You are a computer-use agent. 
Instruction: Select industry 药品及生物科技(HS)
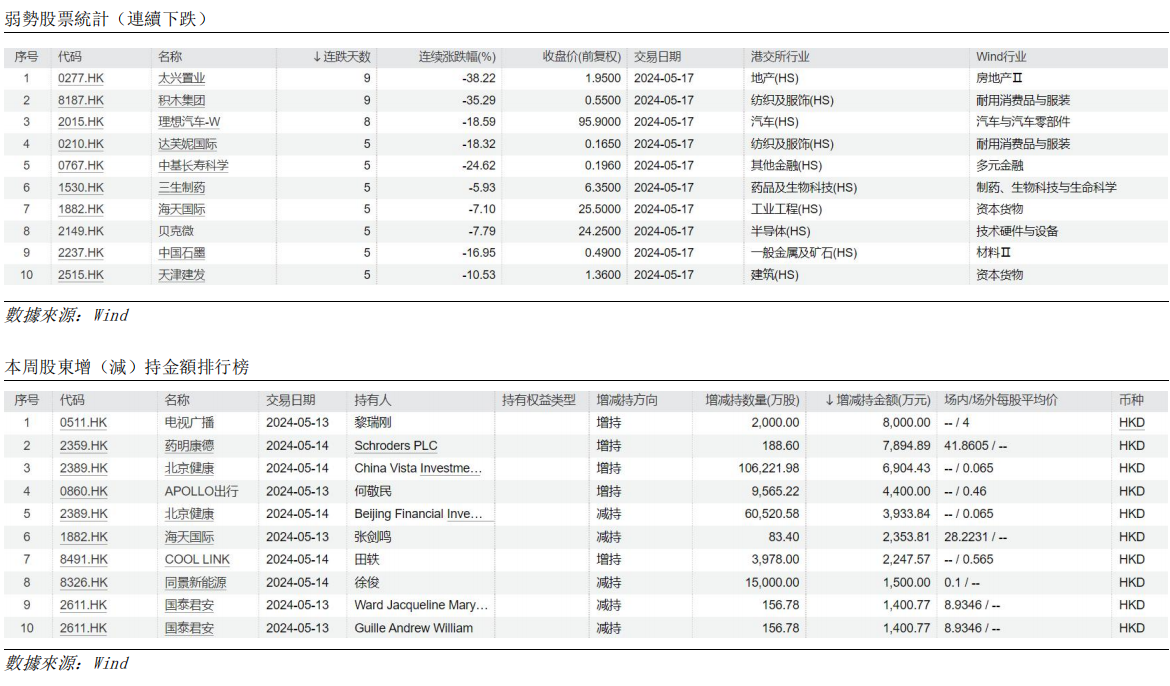pos(804,187)
